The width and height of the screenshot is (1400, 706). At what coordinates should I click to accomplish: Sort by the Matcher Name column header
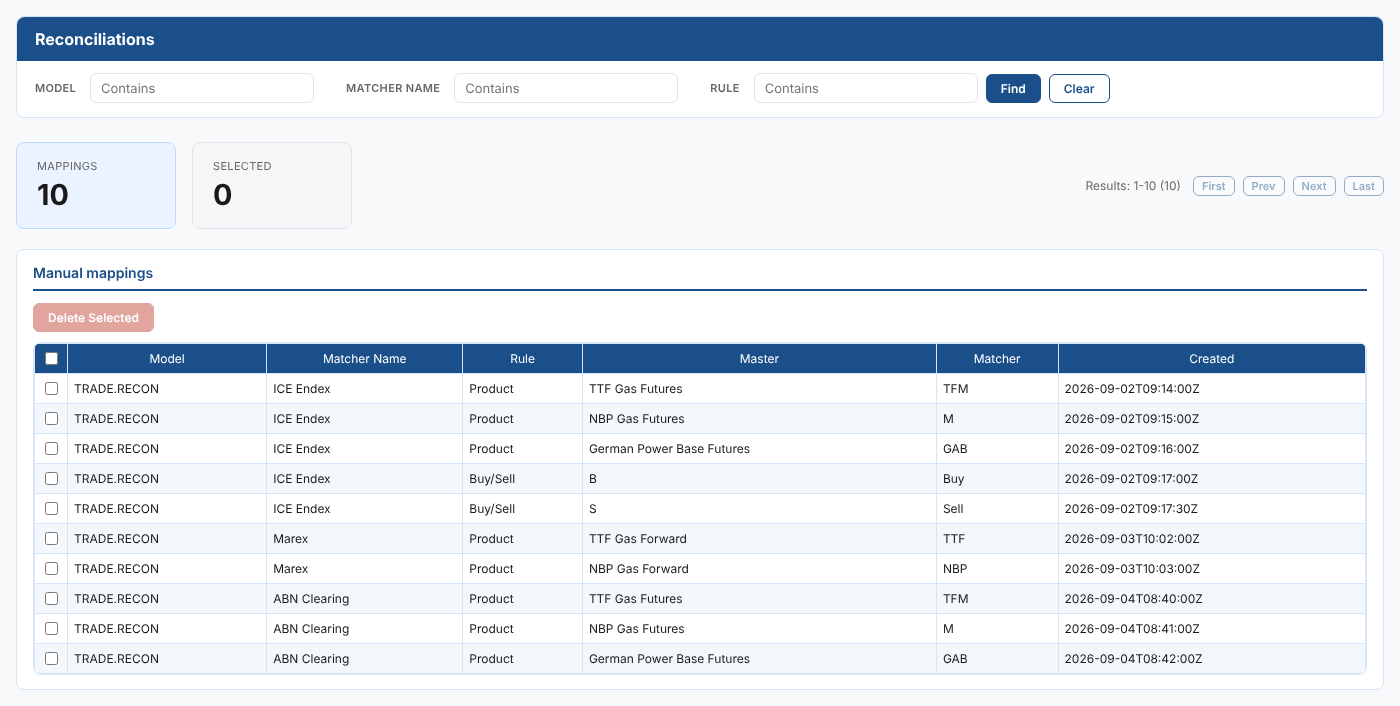click(x=365, y=359)
